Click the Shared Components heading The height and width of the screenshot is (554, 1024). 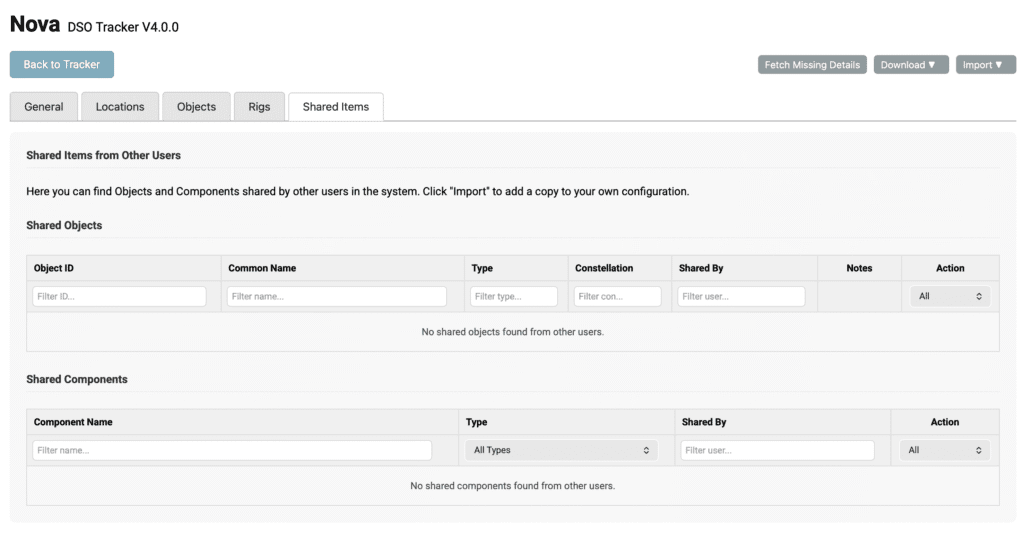(77, 380)
